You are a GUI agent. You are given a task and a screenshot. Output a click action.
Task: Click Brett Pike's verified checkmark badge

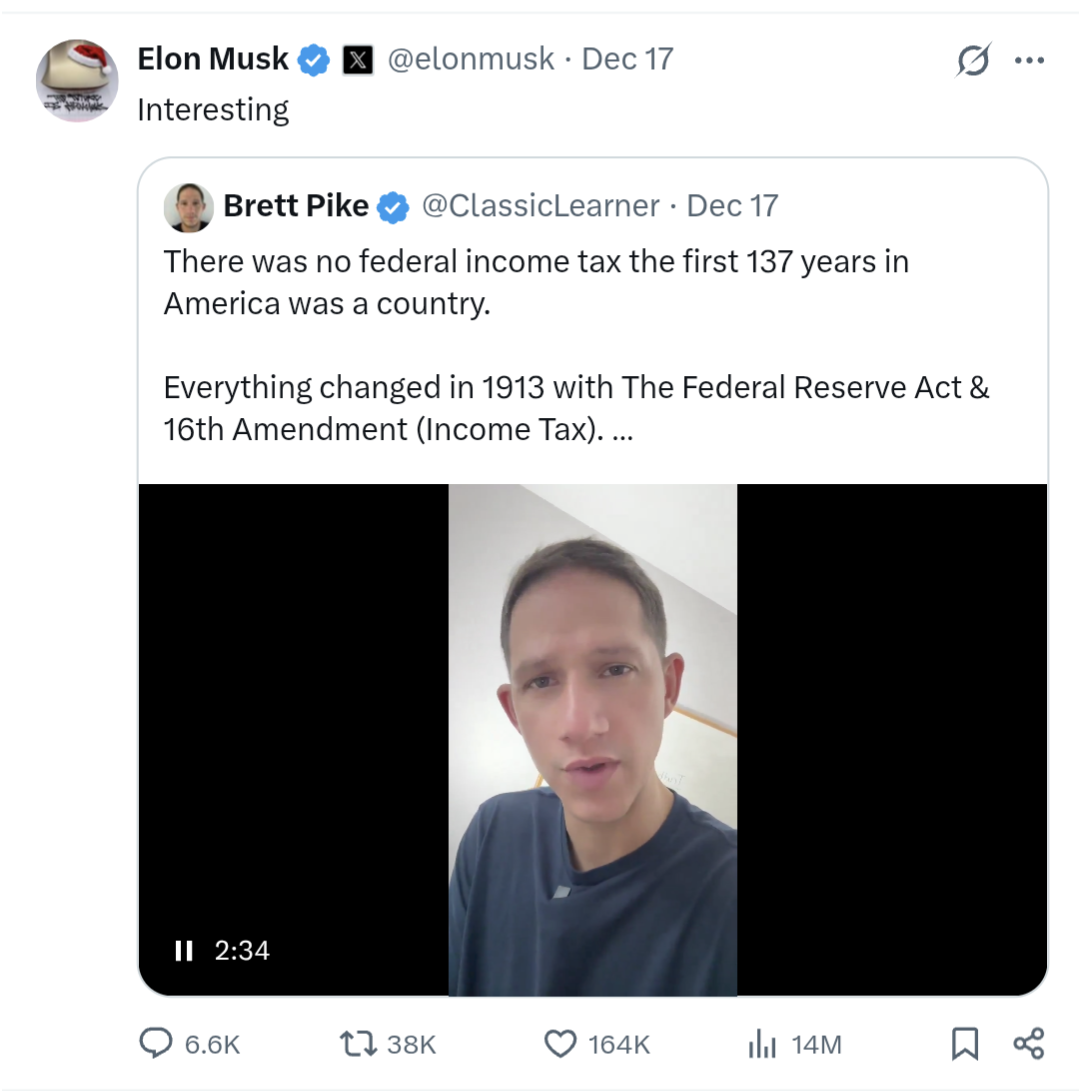[x=393, y=207]
